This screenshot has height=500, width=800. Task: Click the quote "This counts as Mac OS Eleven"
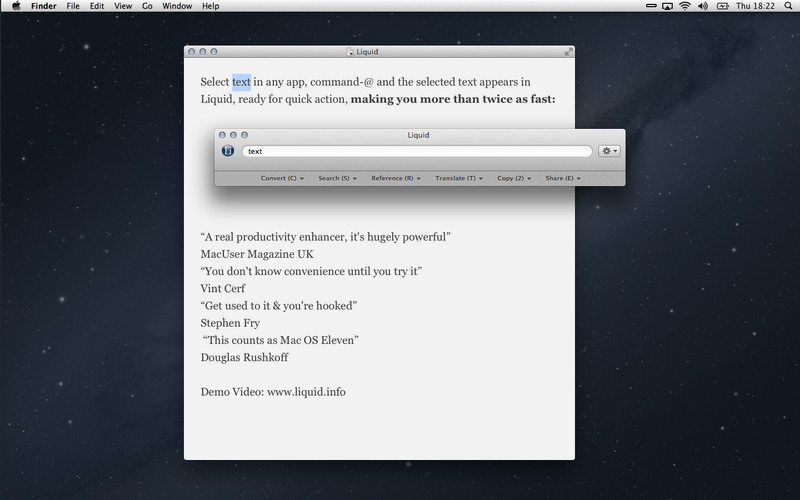(x=281, y=340)
